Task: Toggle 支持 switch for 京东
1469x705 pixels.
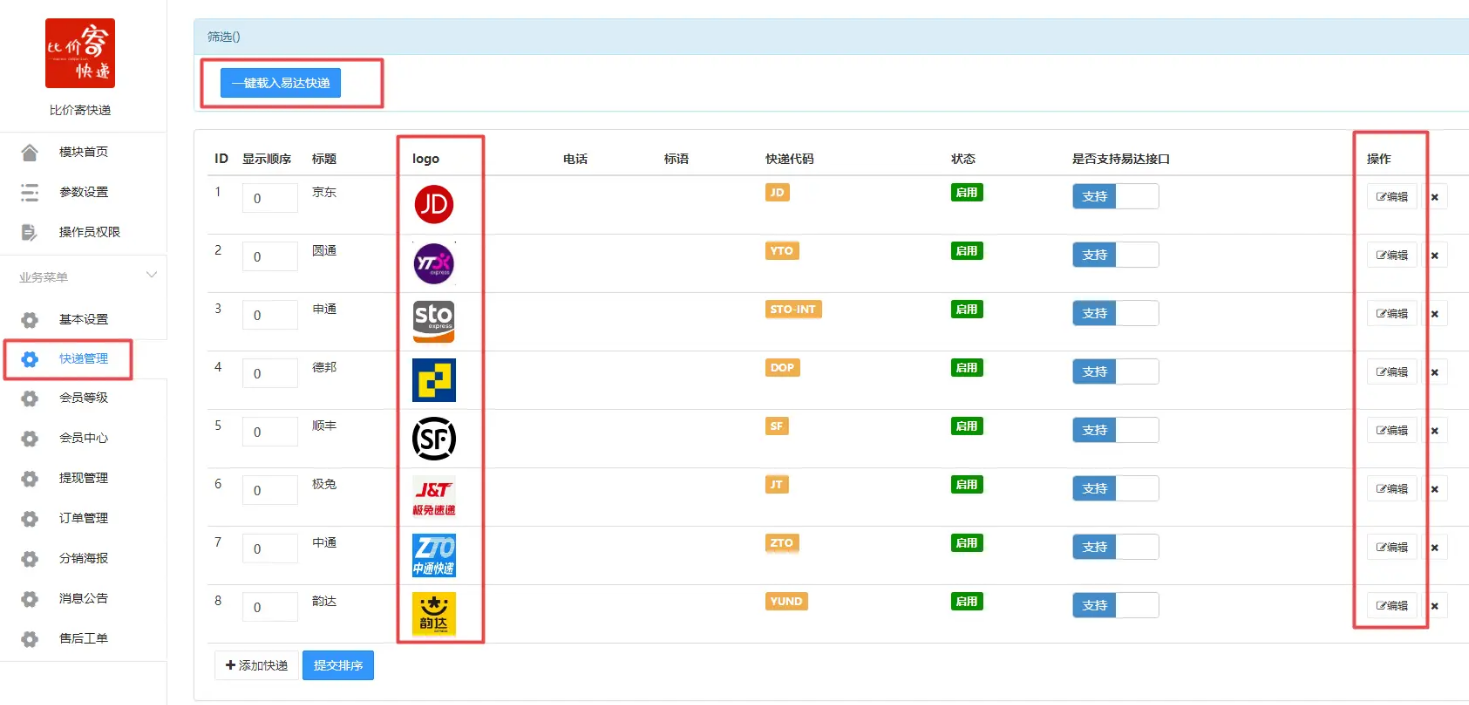Action: coord(1115,196)
